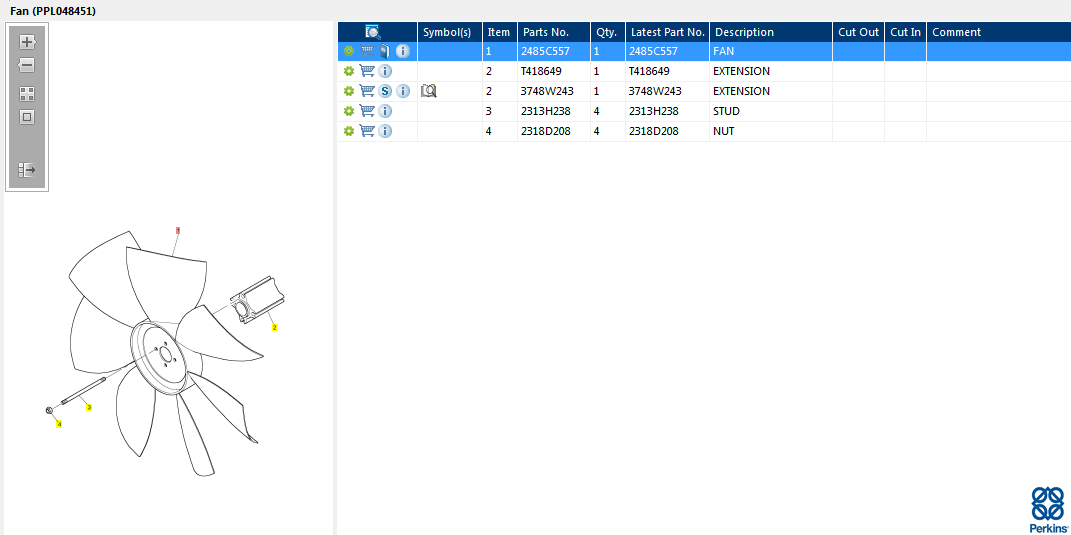Sort by the Item column header
This screenshot has height=535, width=1071.
point(500,32)
